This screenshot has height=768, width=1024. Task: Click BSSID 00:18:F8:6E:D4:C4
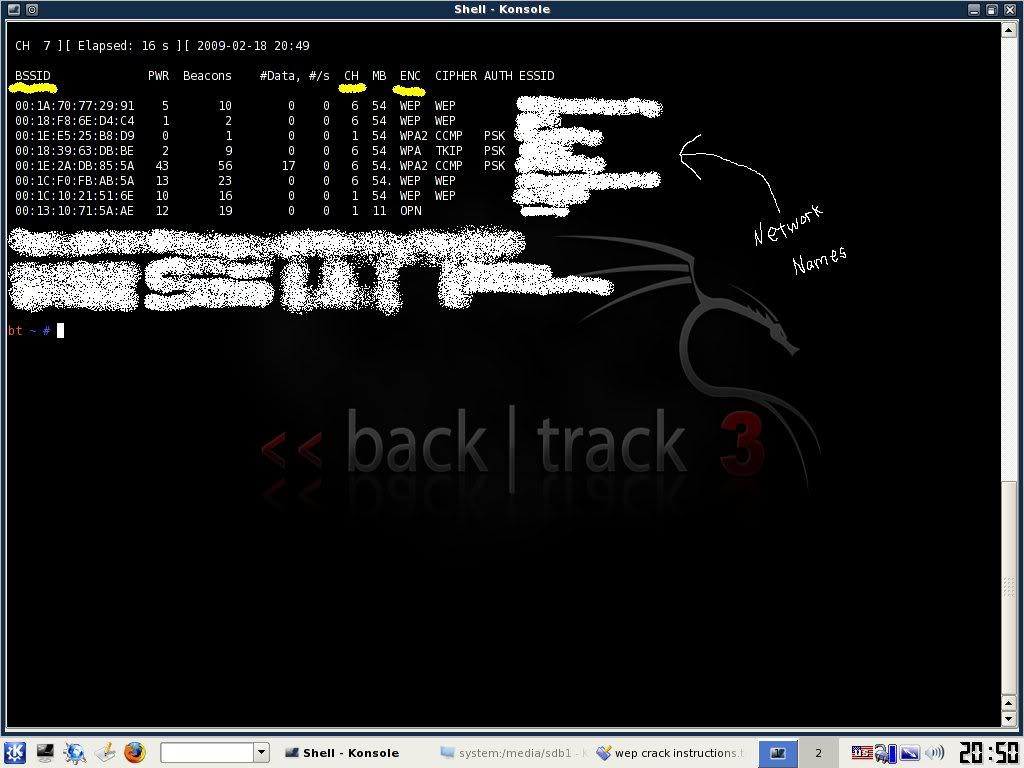(74, 120)
